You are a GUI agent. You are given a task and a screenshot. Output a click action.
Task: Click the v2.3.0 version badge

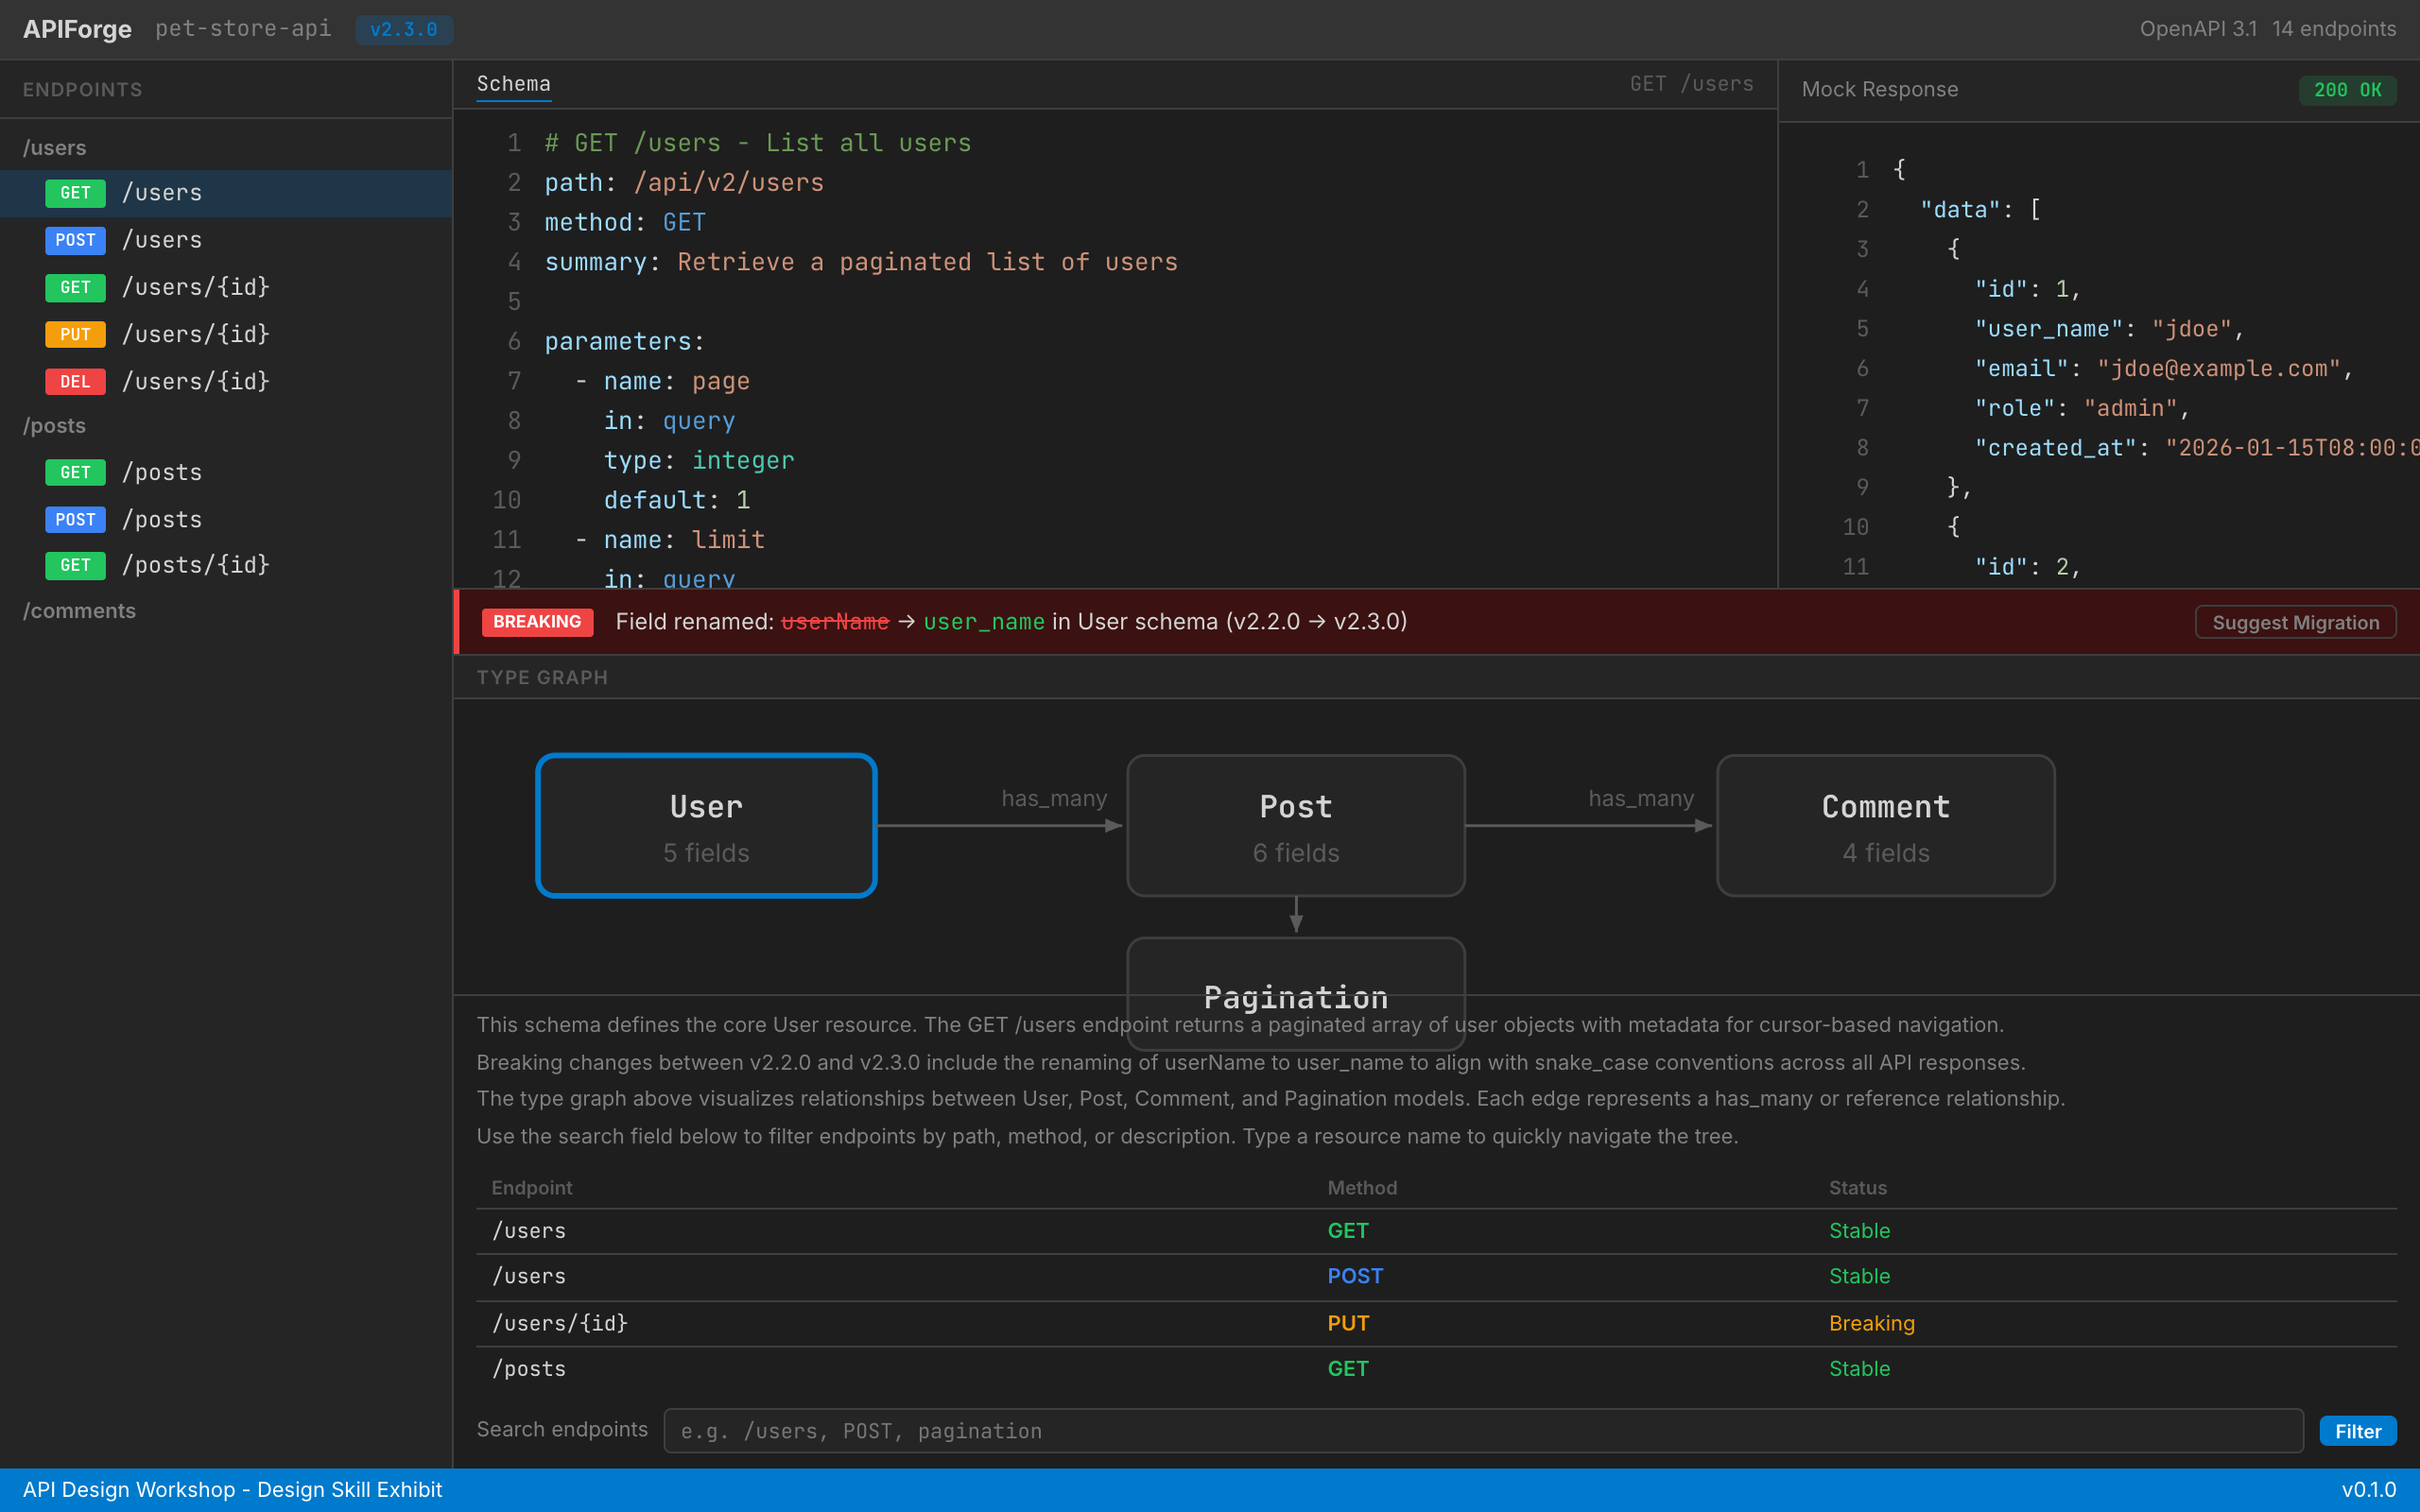tap(404, 29)
